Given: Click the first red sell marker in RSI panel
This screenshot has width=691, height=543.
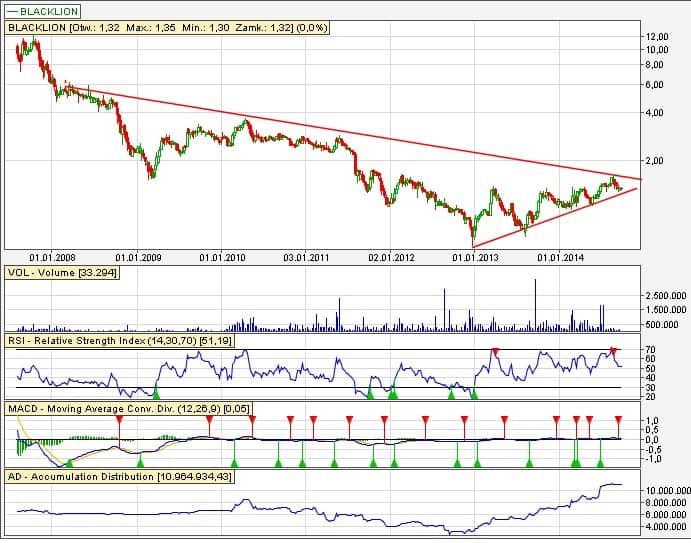Looking at the screenshot, I should [495, 352].
